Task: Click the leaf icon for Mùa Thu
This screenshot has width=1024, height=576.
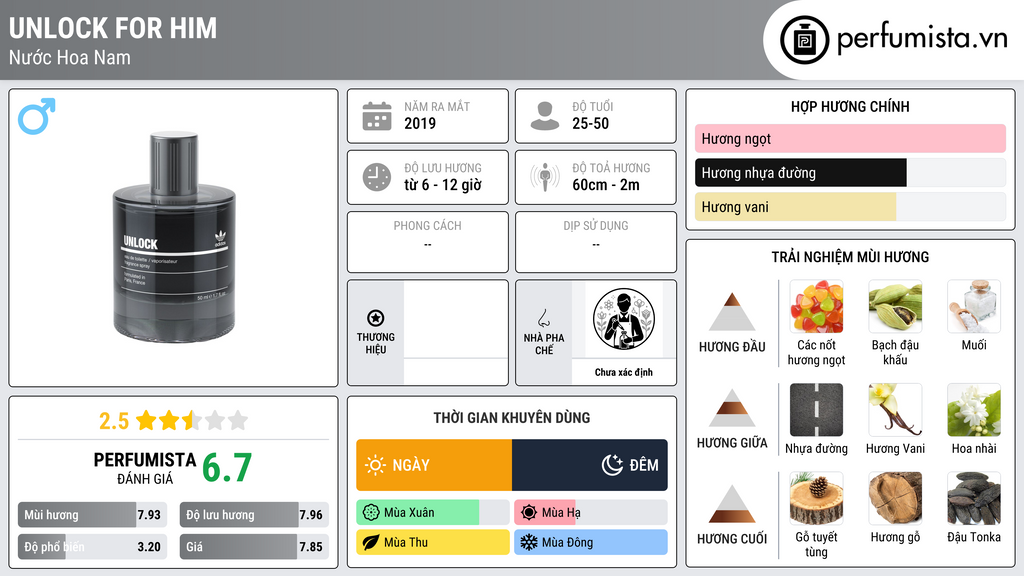Action: tap(371, 543)
